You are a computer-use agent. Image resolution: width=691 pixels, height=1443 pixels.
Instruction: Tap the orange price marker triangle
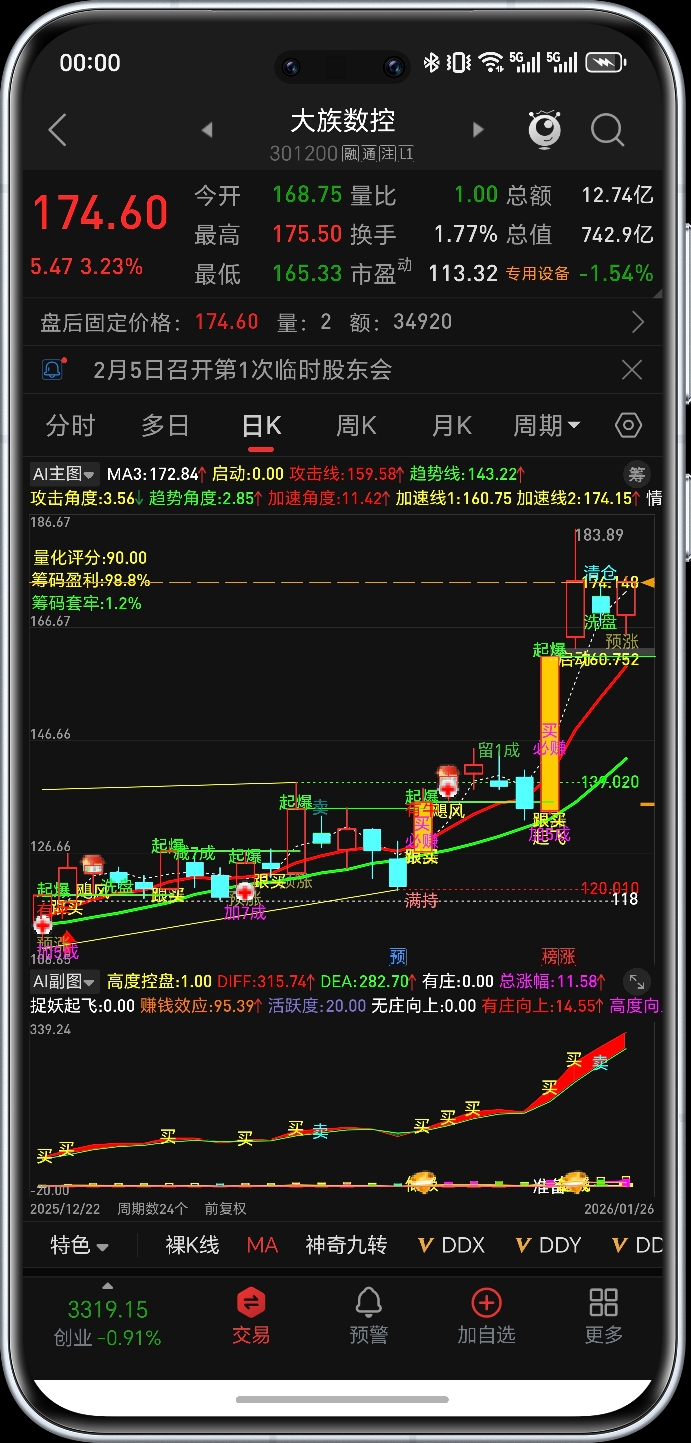(x=649, y=582)
